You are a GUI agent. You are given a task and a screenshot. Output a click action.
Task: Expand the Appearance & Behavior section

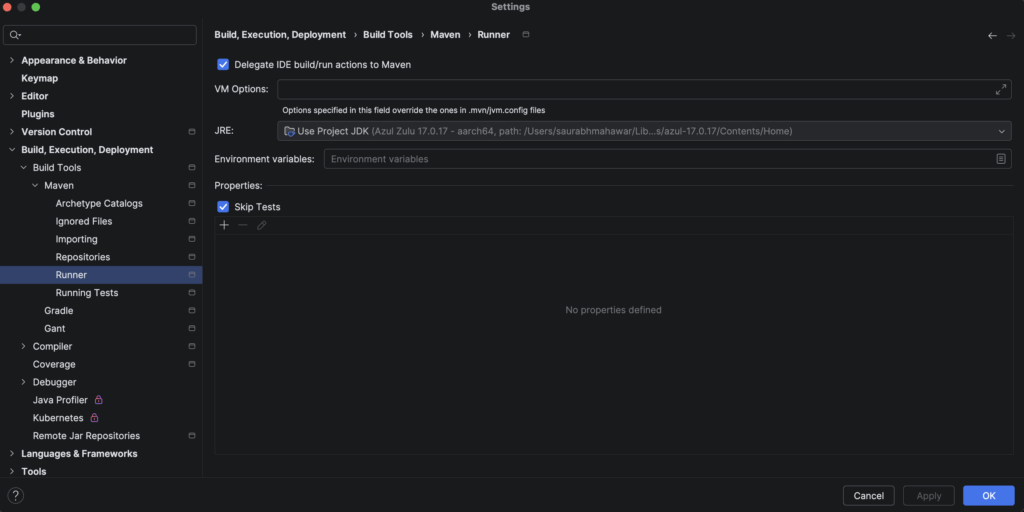(x=12, y=60)
